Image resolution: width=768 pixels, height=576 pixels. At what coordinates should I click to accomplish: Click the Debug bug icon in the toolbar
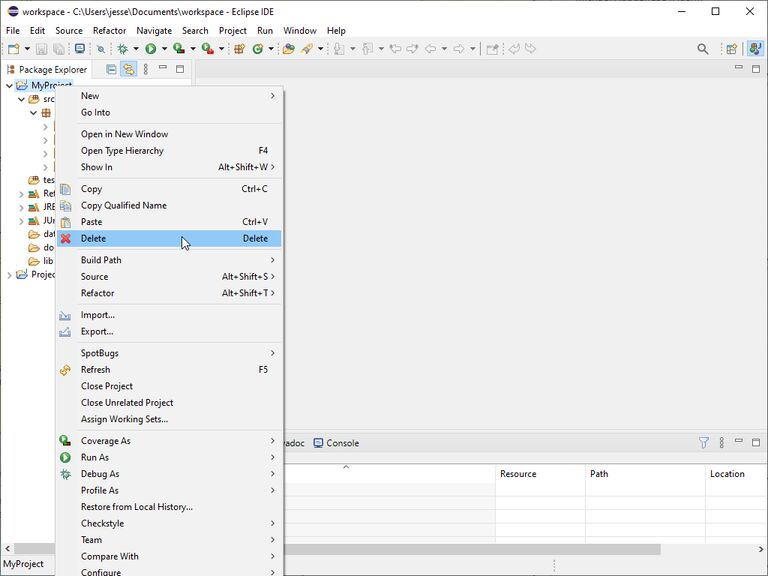(x=123, y=49)
